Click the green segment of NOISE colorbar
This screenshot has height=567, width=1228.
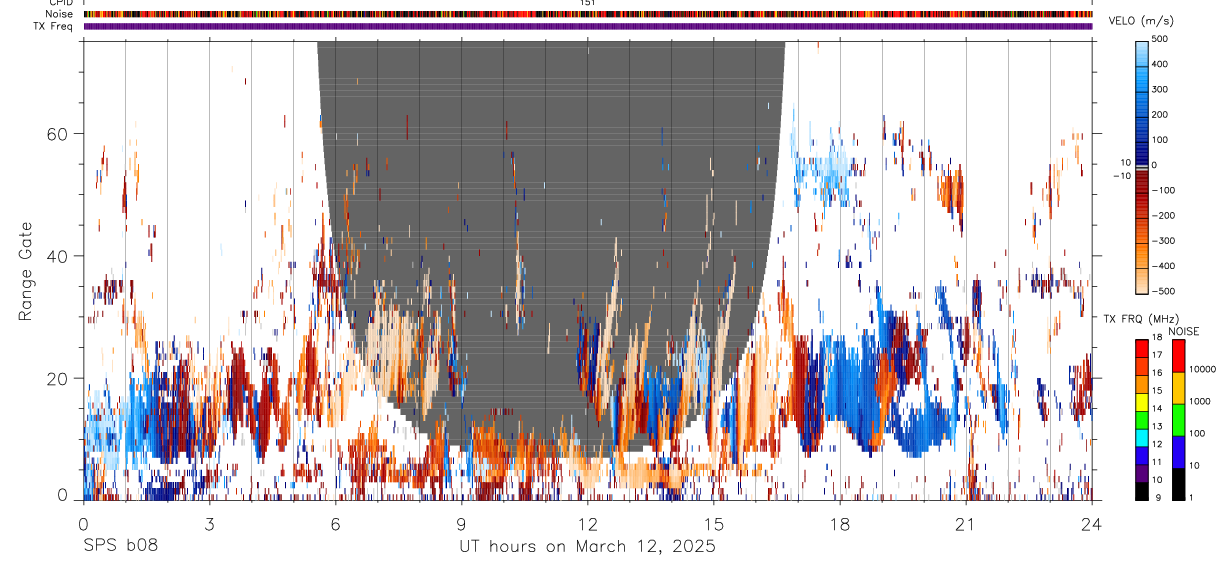[1178, 420]
